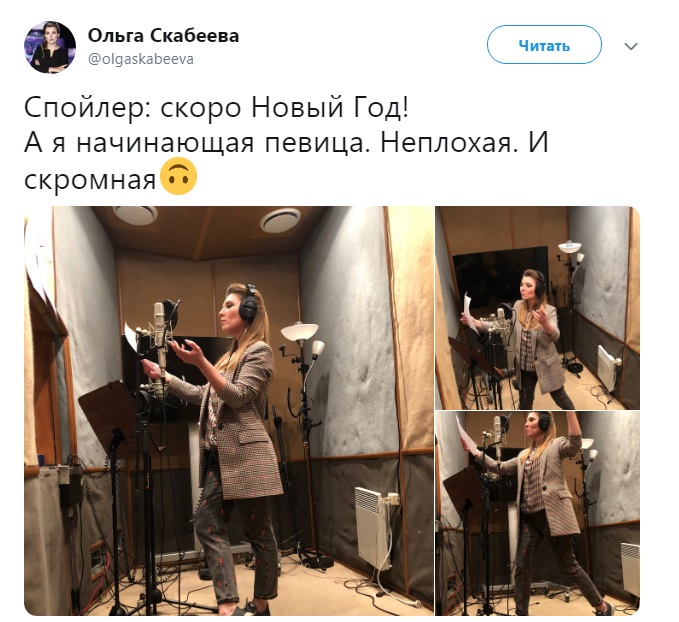Expand the tweet options chevron menu
This screenshot has height=622, width=679.
point(631,46)
